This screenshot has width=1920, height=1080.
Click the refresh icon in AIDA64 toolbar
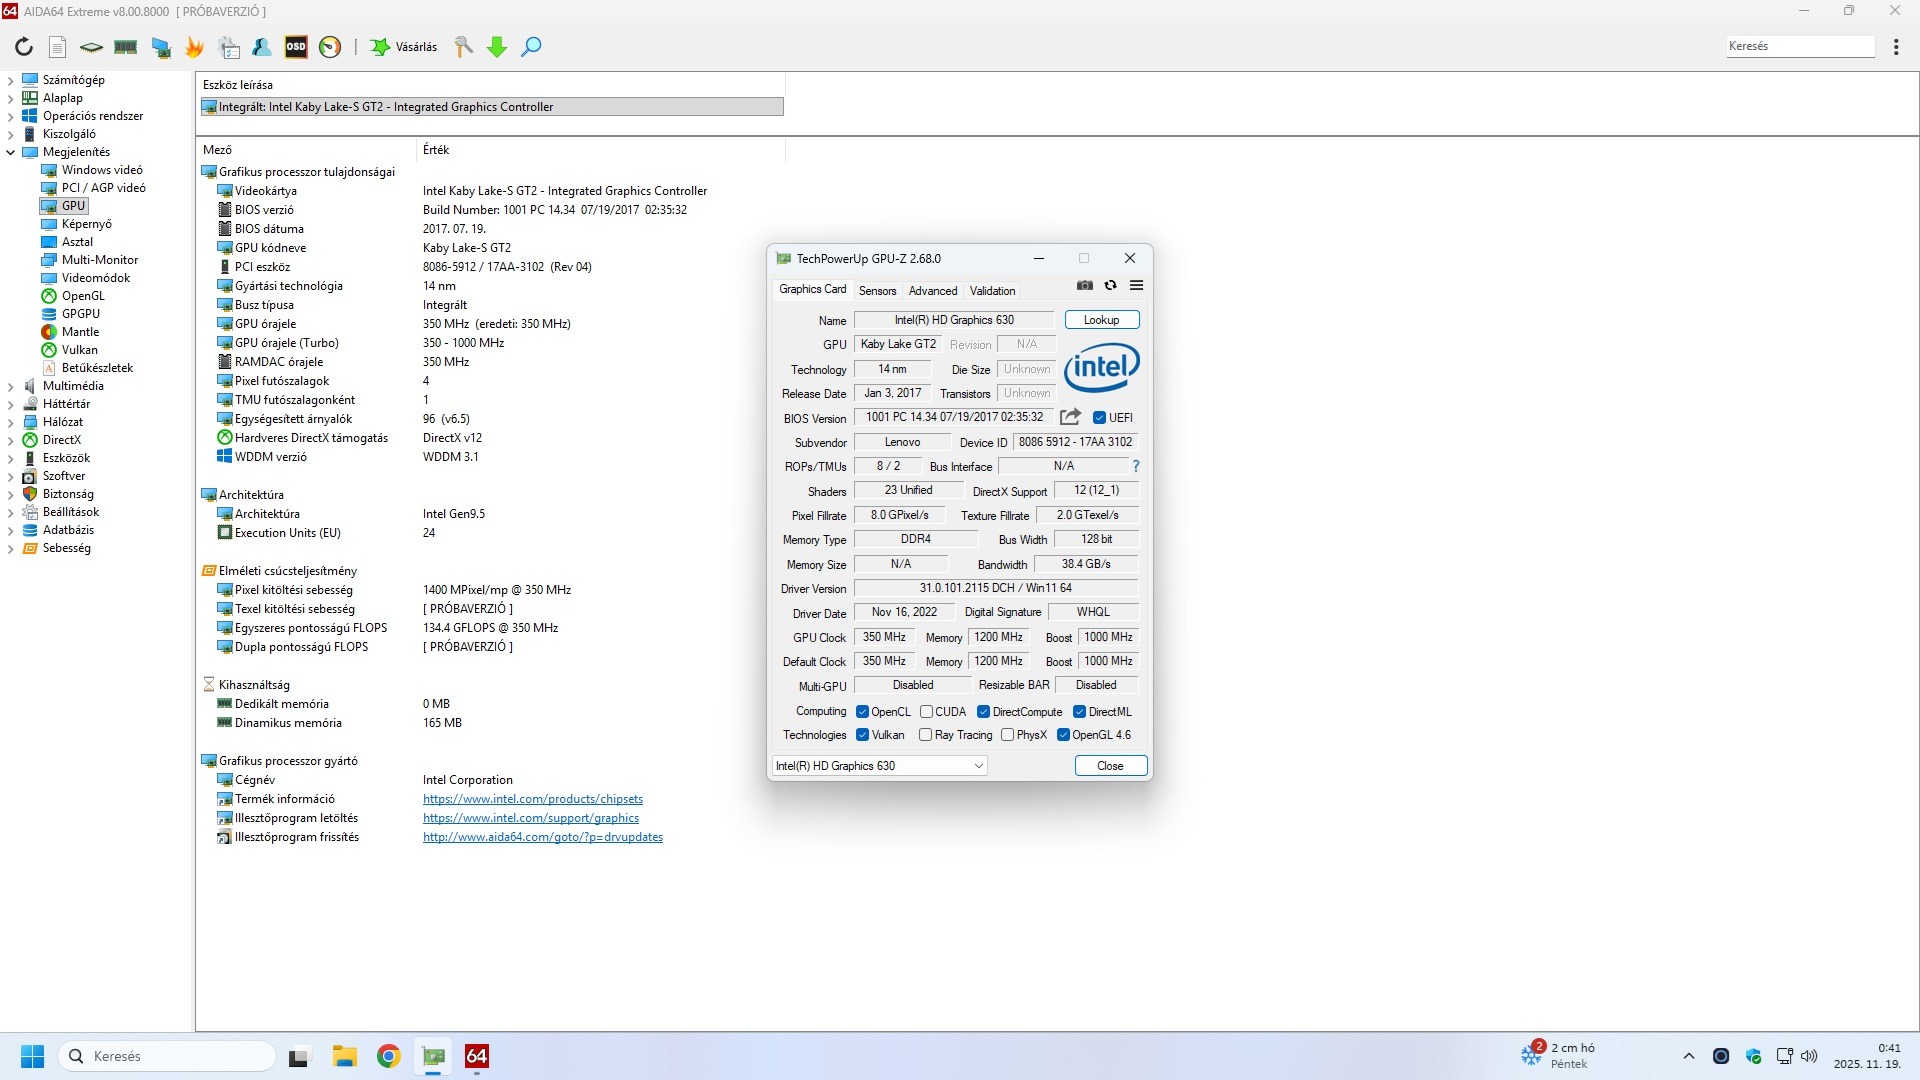pyautogui.click(x=24, y=47)
